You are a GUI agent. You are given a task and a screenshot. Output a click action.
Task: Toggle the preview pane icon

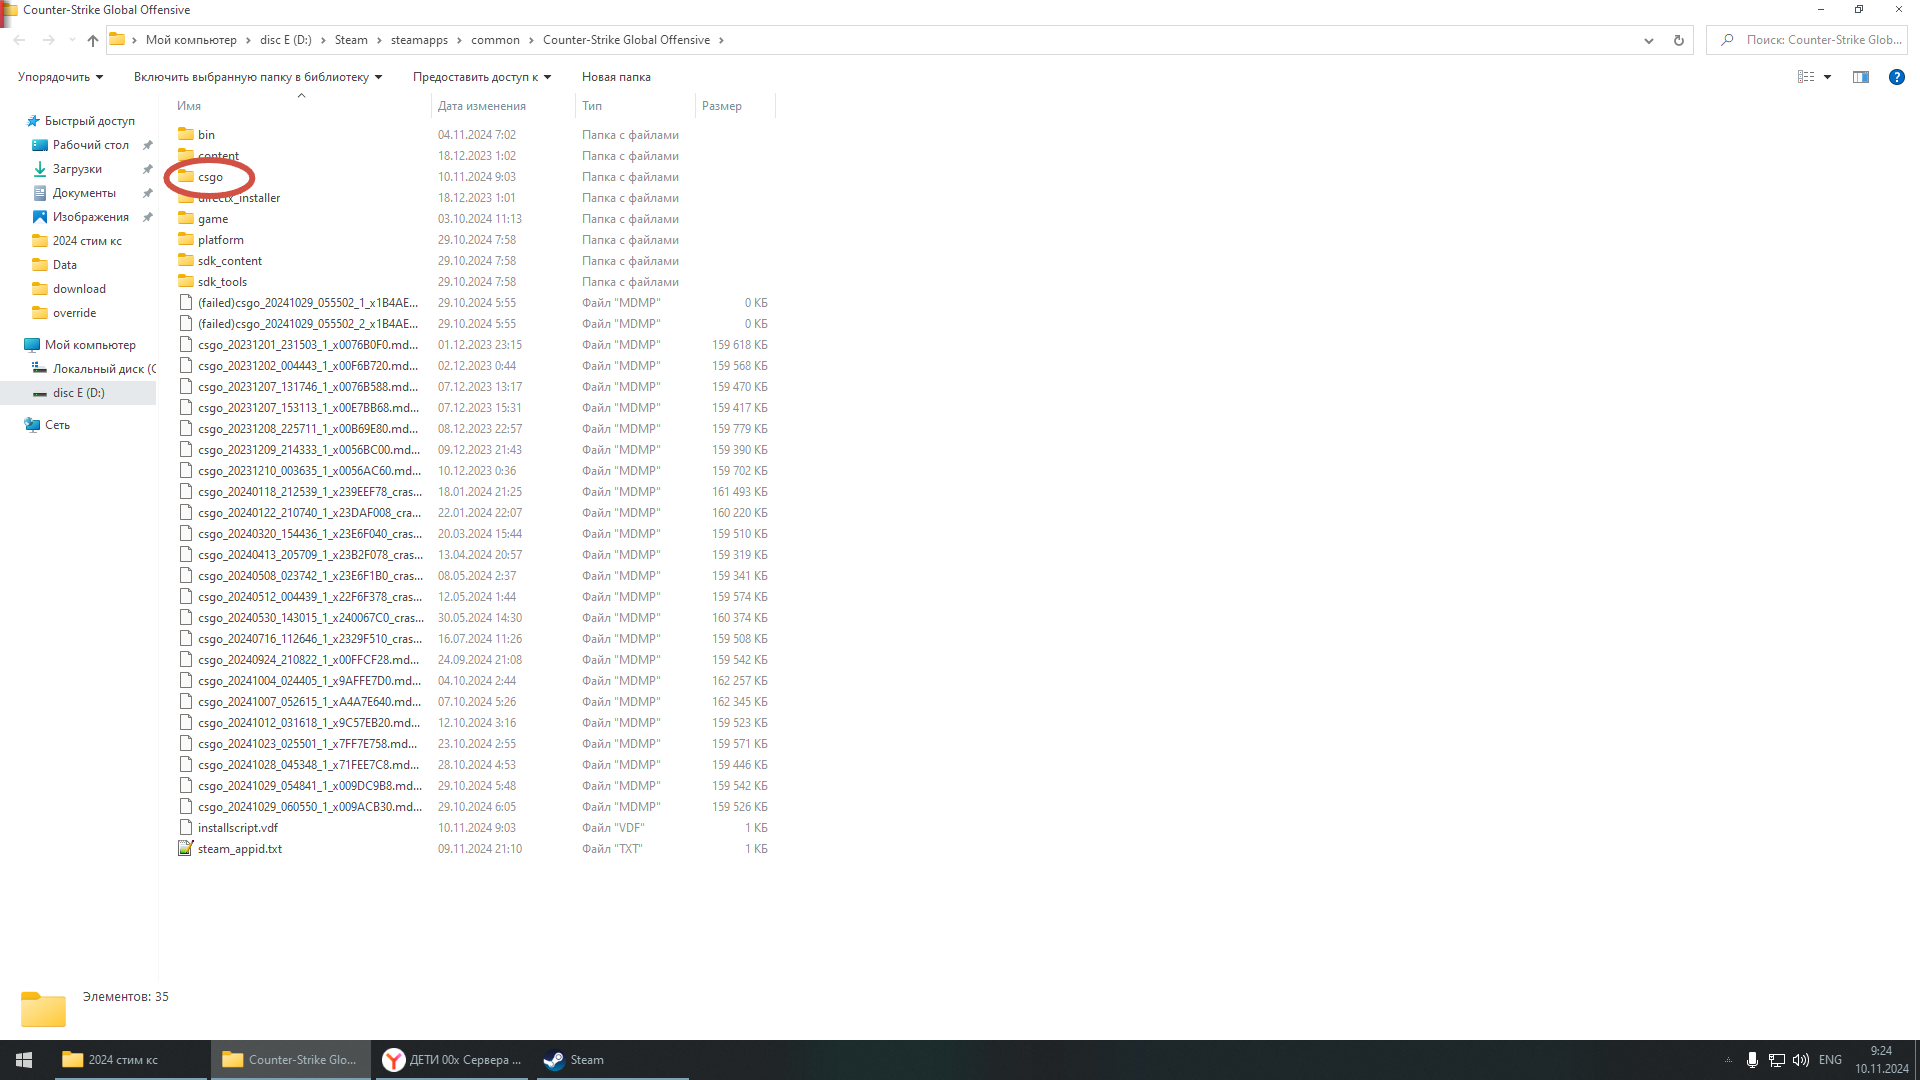click(x=1861, y=77)
